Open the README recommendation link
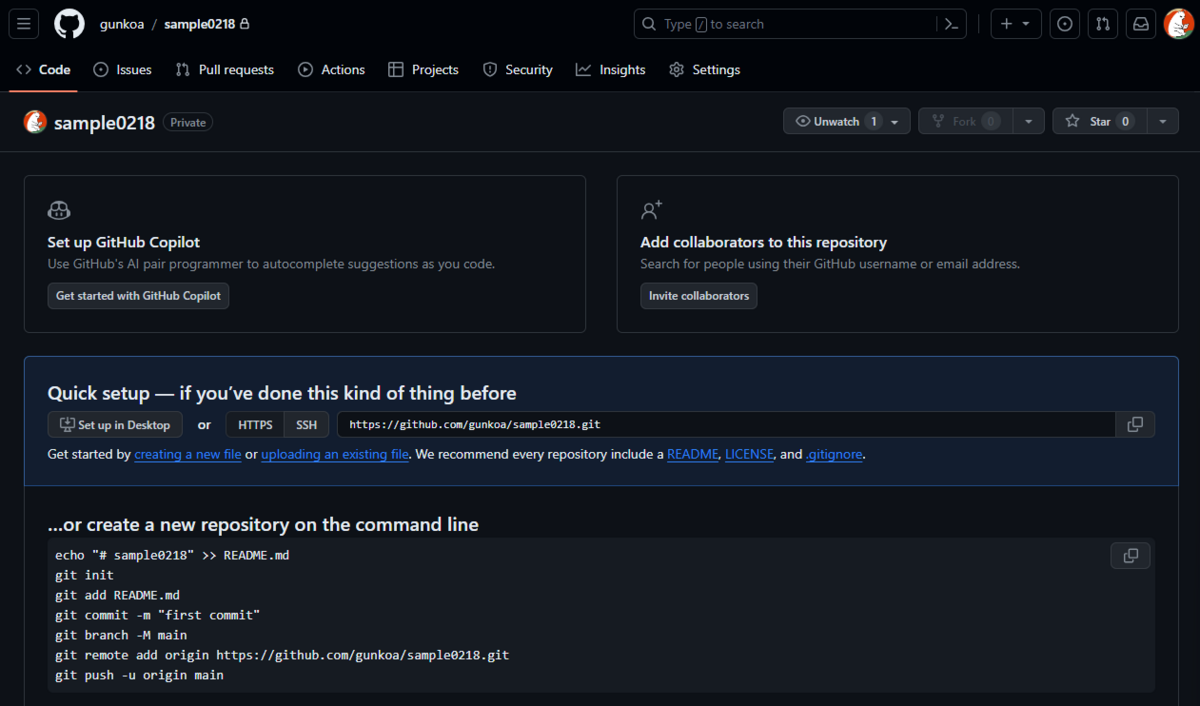The image size is (1200, 706). pos(693,454)
